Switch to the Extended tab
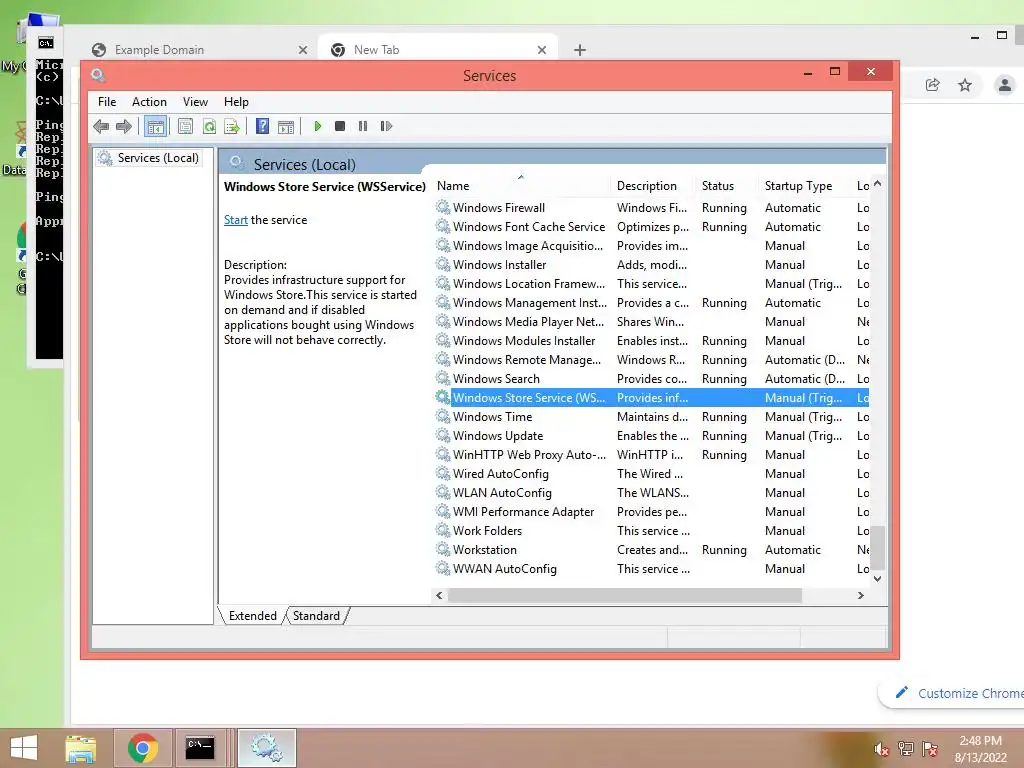The image size is (1024, 768). [x=253, y=616]
